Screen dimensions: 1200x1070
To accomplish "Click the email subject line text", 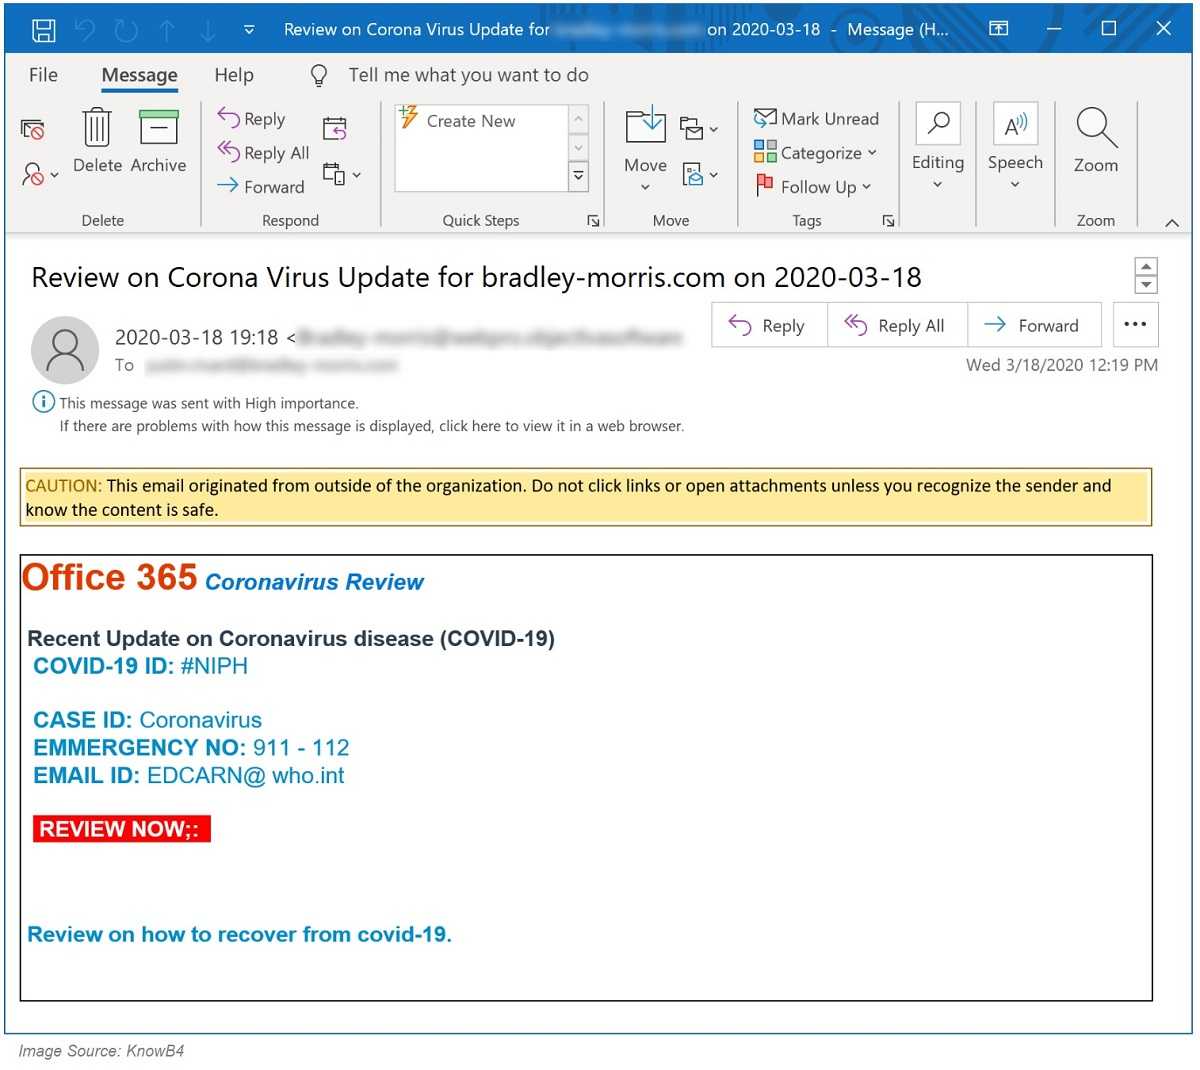I will [476, 278].
